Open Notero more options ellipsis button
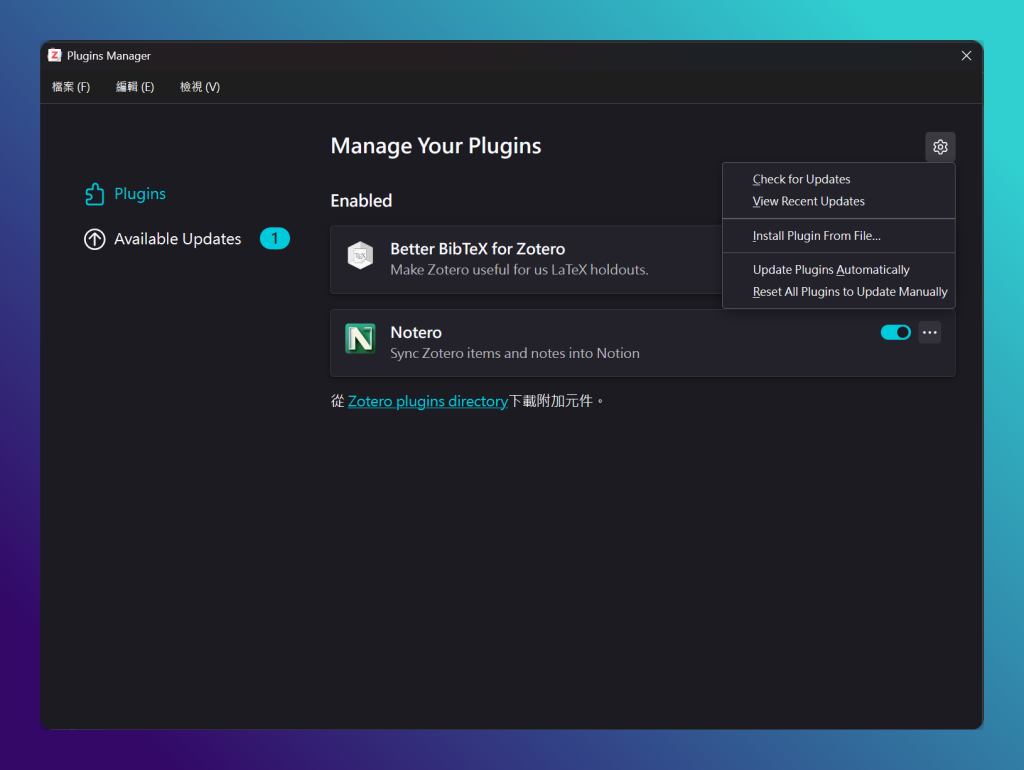This screenshot has height=770, width=1024. coord(929,332)
